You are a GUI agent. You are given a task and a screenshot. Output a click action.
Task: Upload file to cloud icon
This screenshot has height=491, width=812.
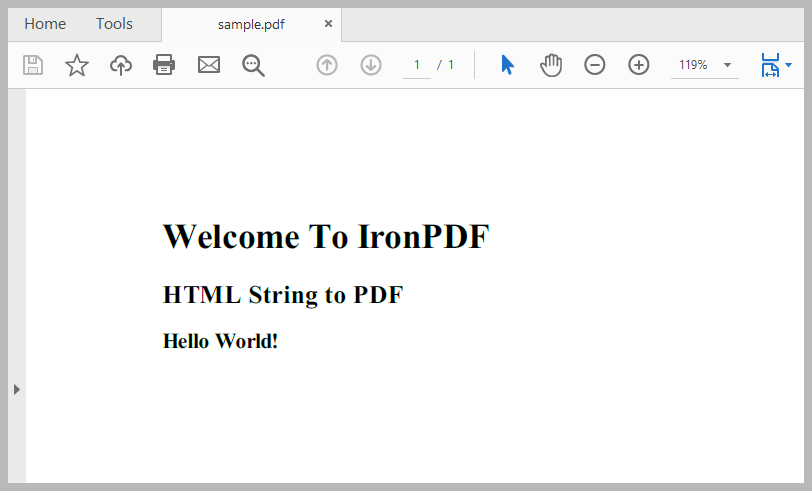click(x=121, y=65)
